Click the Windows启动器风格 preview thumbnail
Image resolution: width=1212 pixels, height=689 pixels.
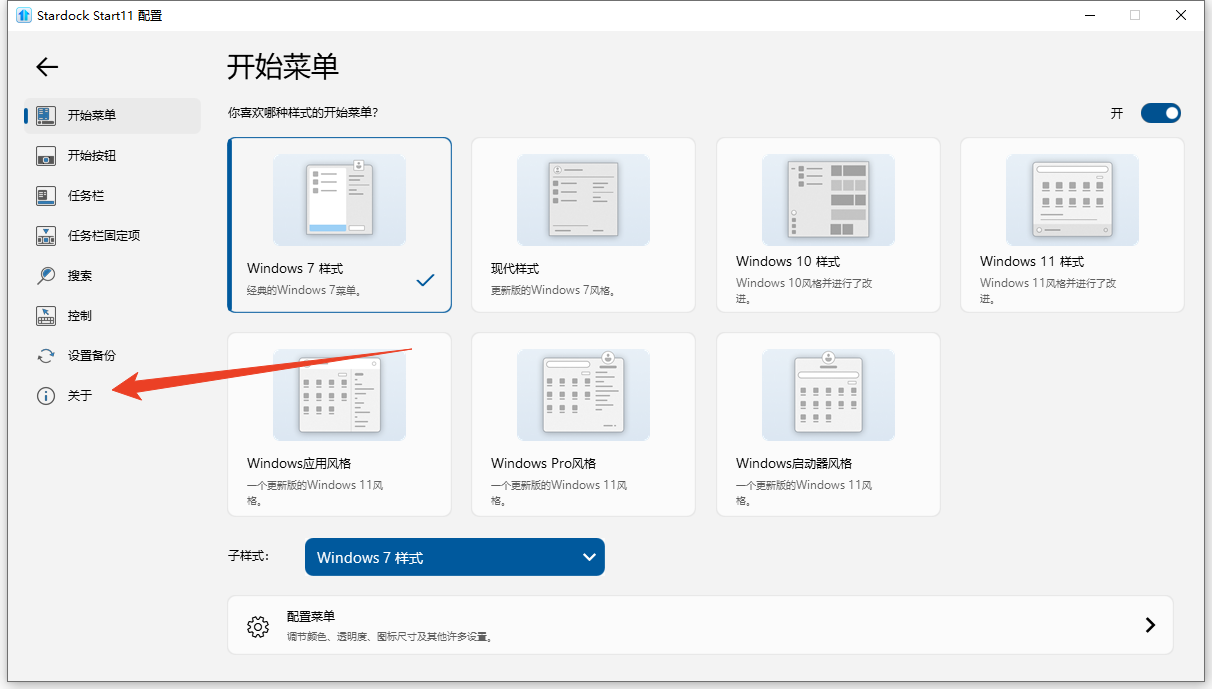pos(827,394)
